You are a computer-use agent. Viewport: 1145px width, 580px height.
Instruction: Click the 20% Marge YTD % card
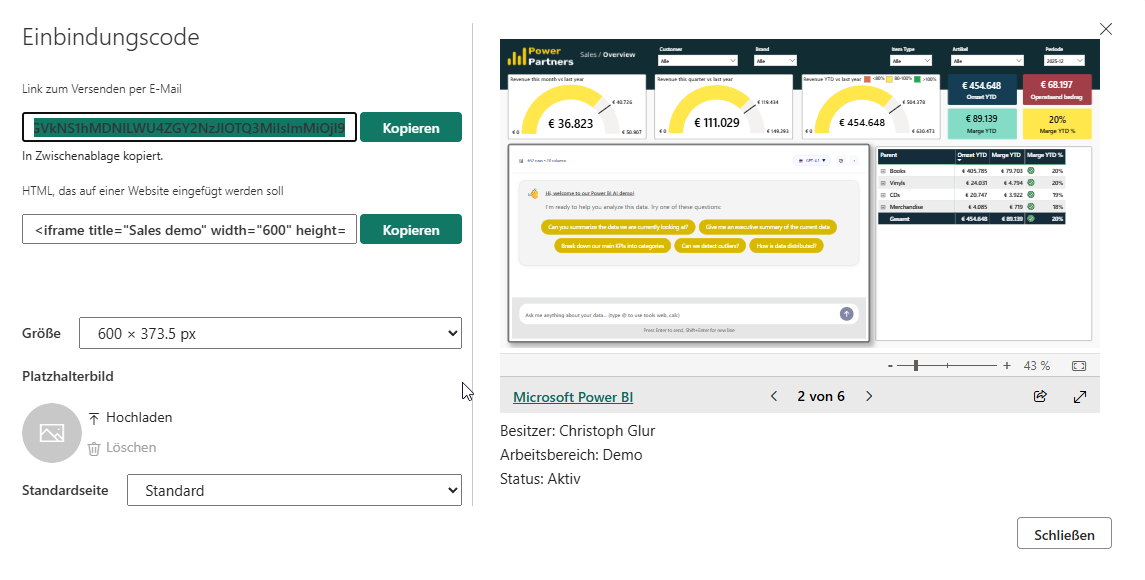pyautogui.click(x=1057, y=123)
